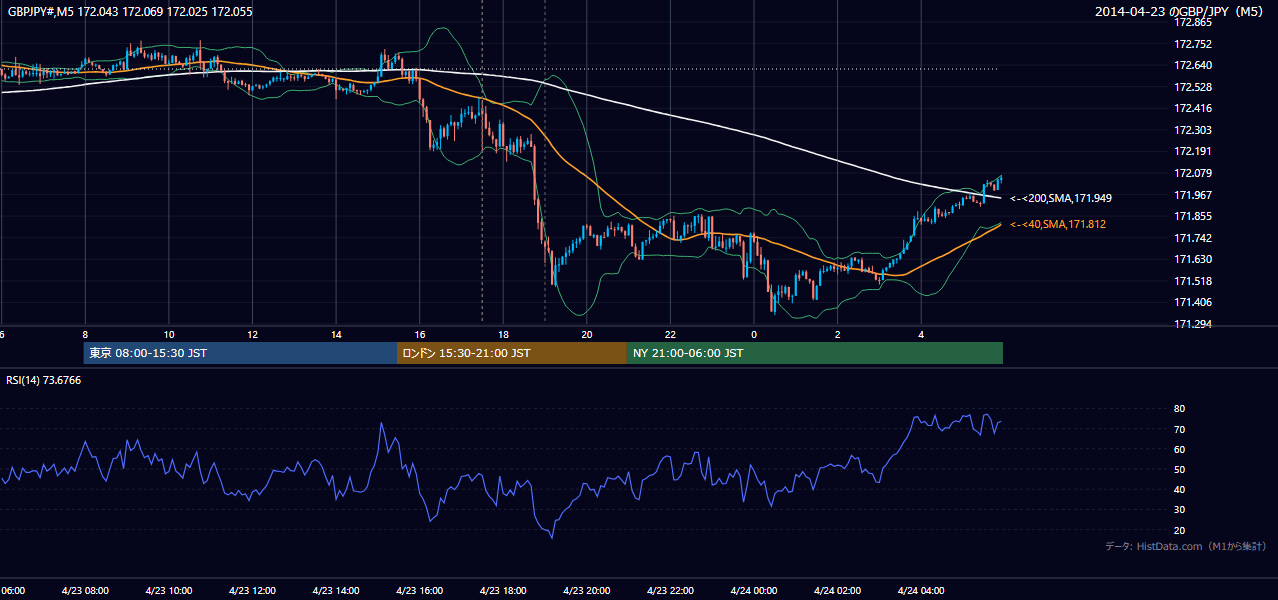Click the 200 SMA label reading 171.949

[1060, 198]
